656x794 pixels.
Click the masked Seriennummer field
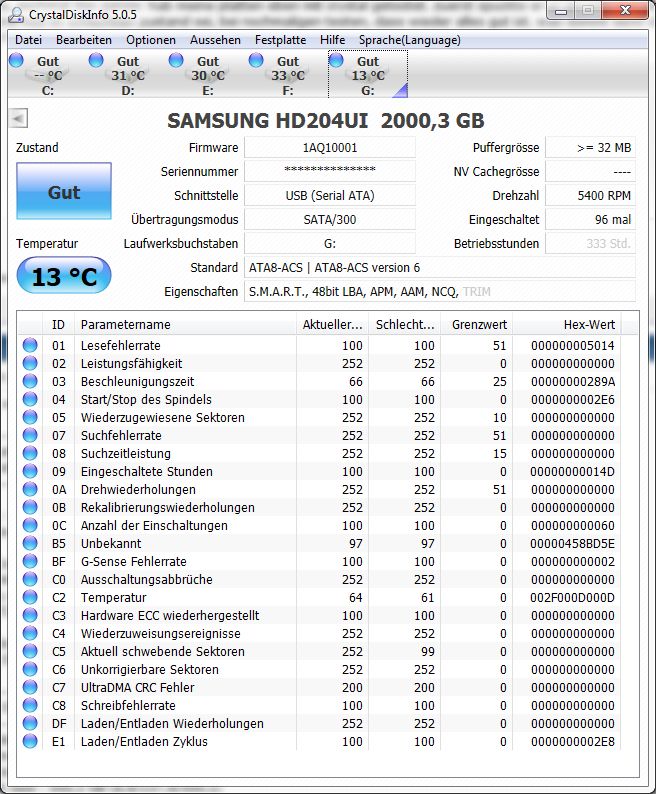(x=330, y=171)
